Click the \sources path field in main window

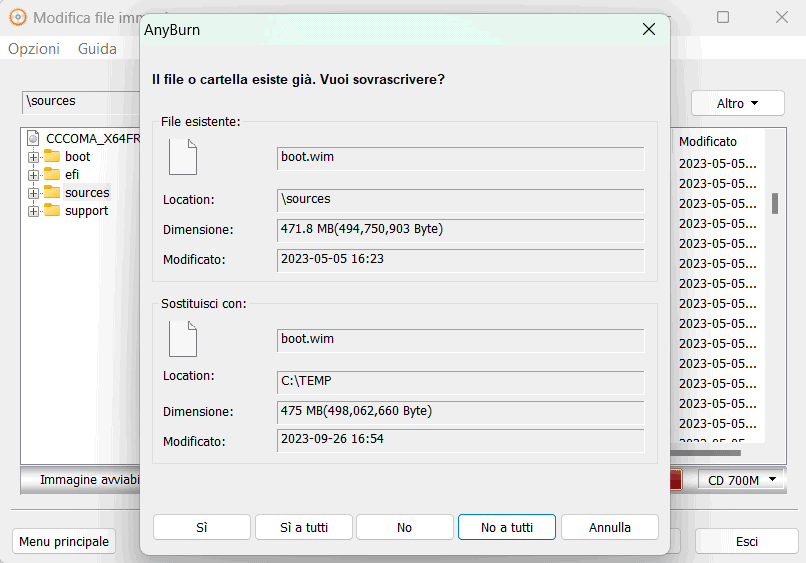(81, 102)
